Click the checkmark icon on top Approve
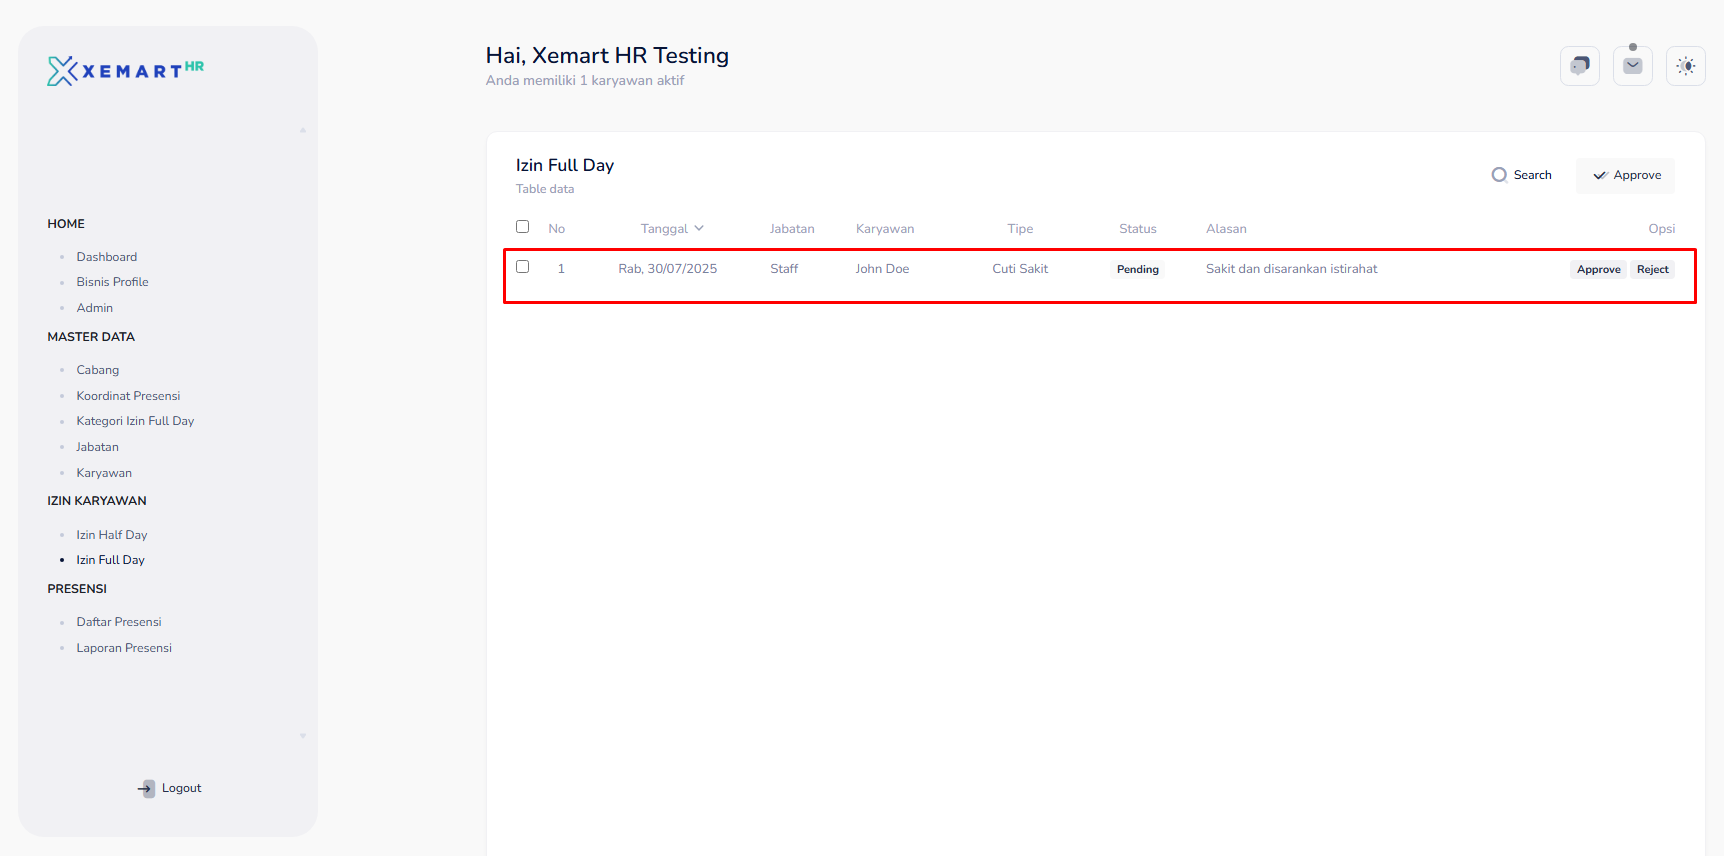The image size is (1724, 856). (1600, 176)
